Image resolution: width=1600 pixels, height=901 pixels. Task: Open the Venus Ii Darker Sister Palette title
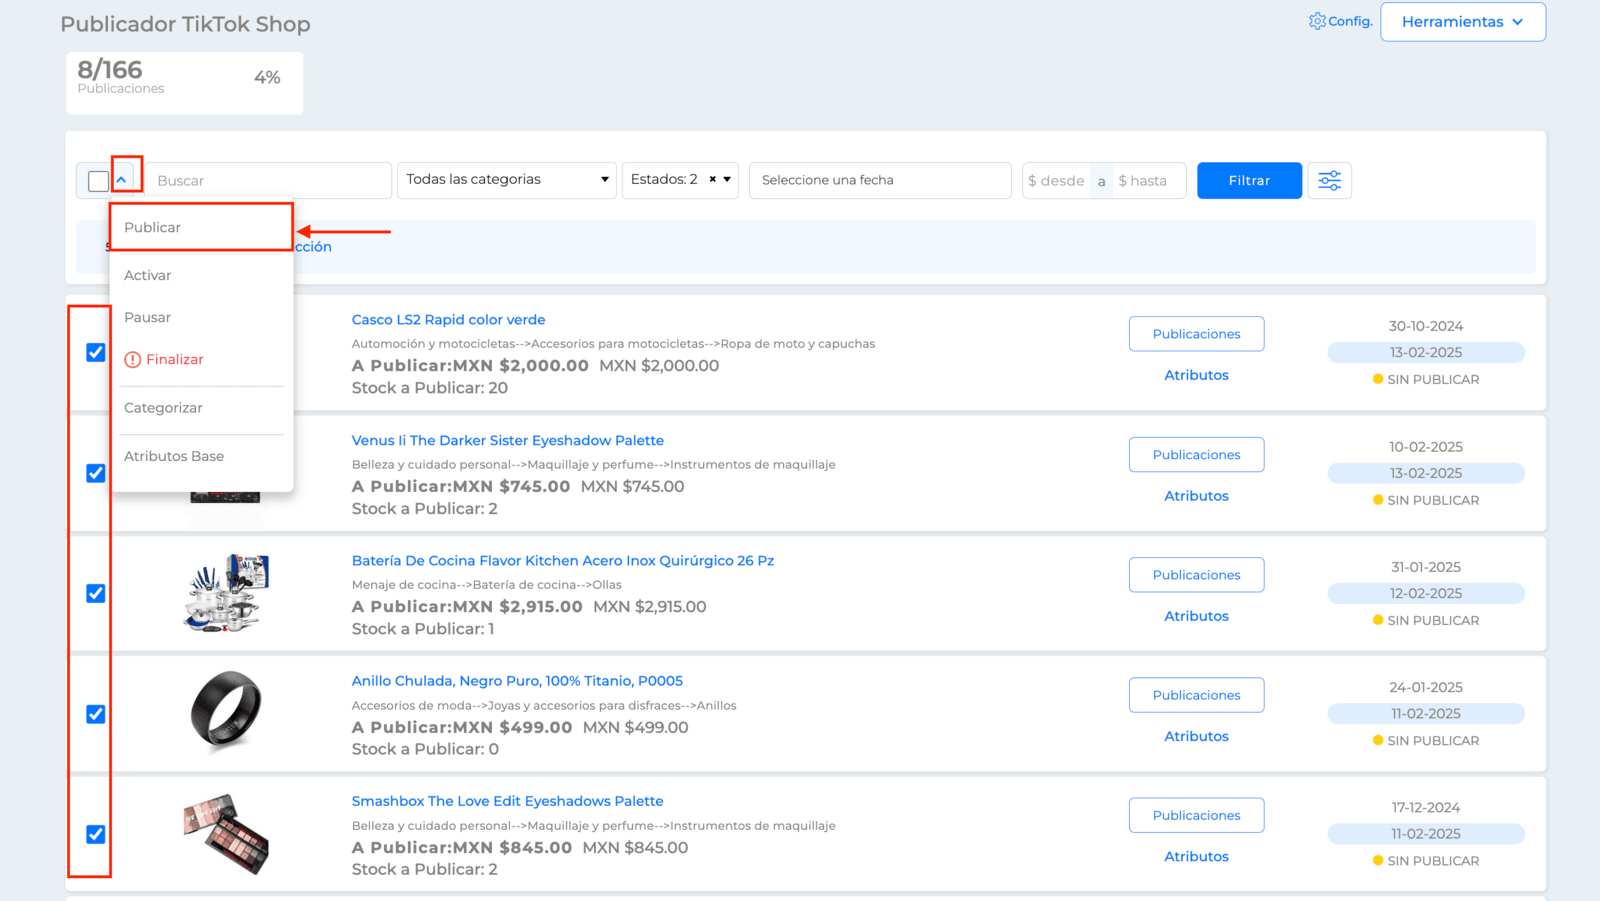click(508, 440)
